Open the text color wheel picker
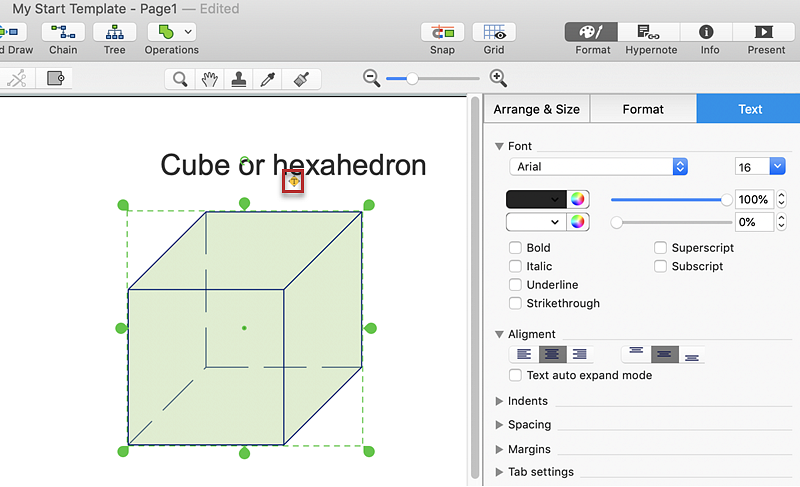 pos(578,199)
